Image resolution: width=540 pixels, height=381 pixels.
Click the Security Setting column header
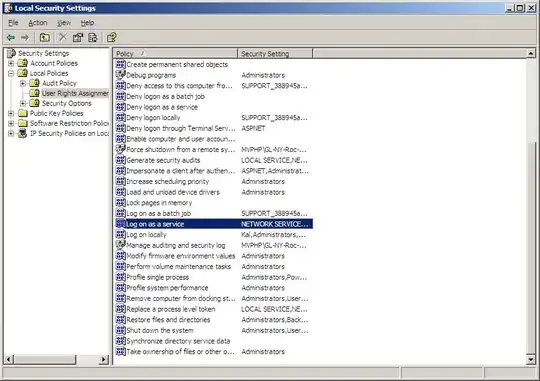(275, 53)
